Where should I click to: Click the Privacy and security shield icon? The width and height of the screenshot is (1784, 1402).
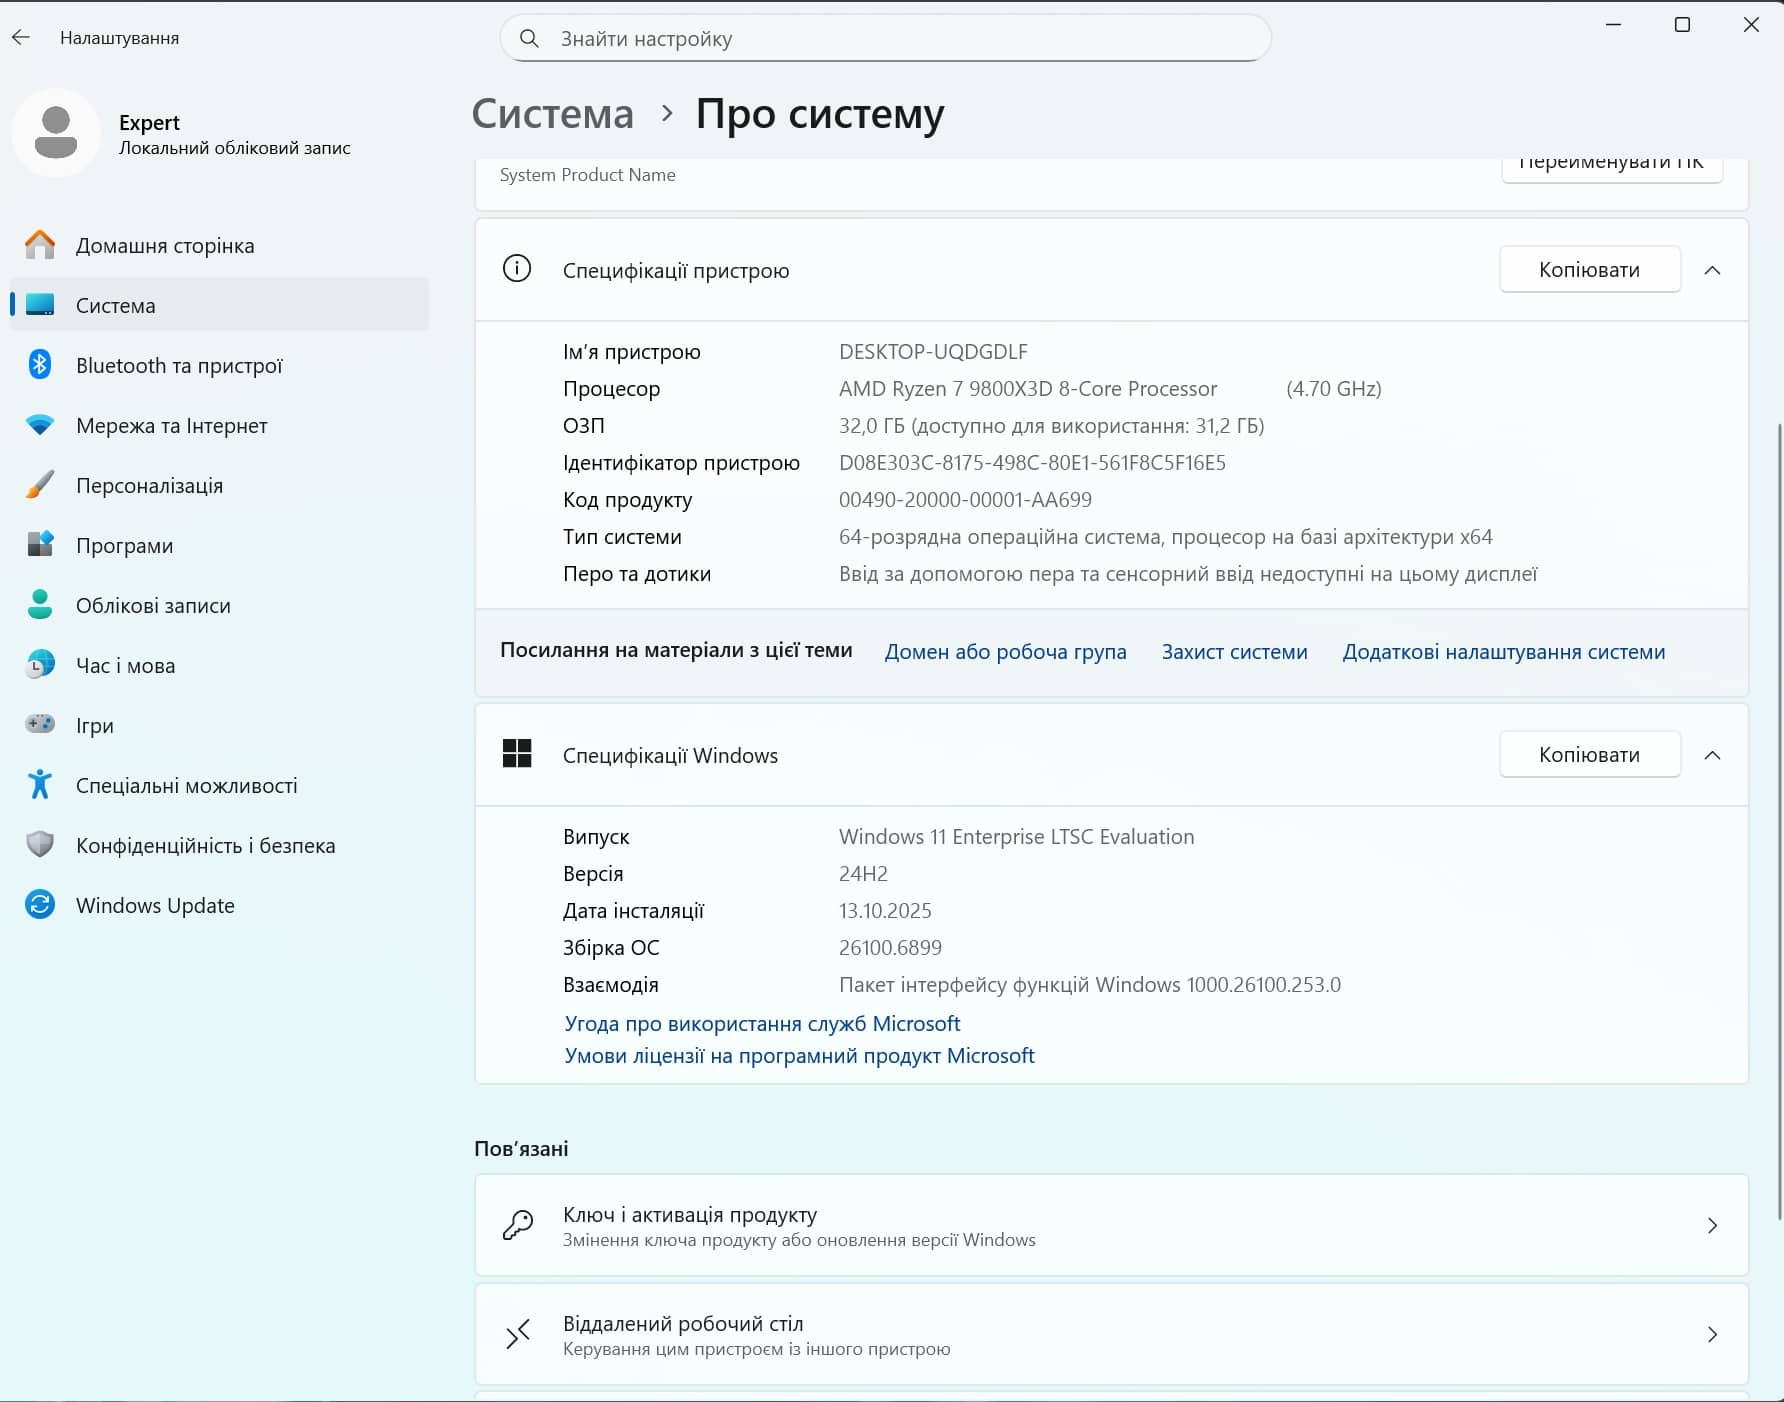pos(40,845)
